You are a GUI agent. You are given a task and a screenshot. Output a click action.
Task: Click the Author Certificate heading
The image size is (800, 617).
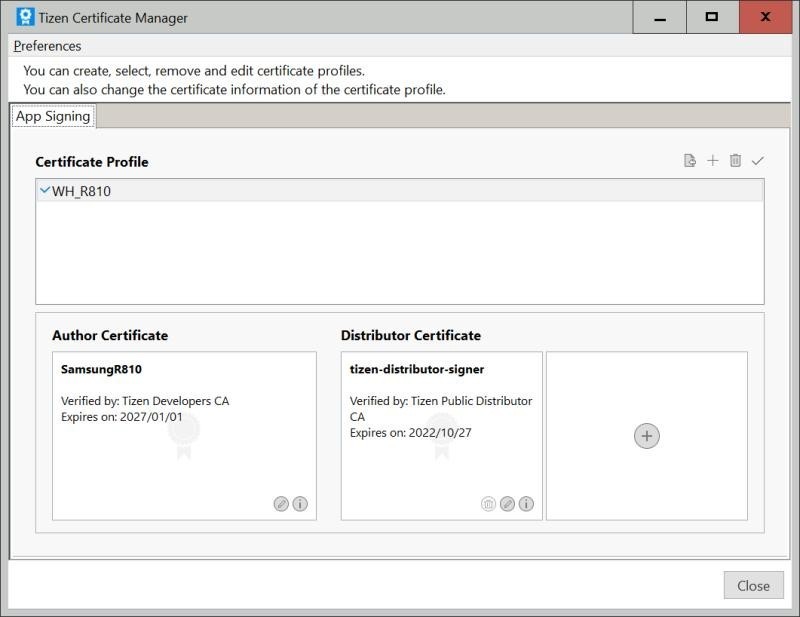(x=110, y=335)
